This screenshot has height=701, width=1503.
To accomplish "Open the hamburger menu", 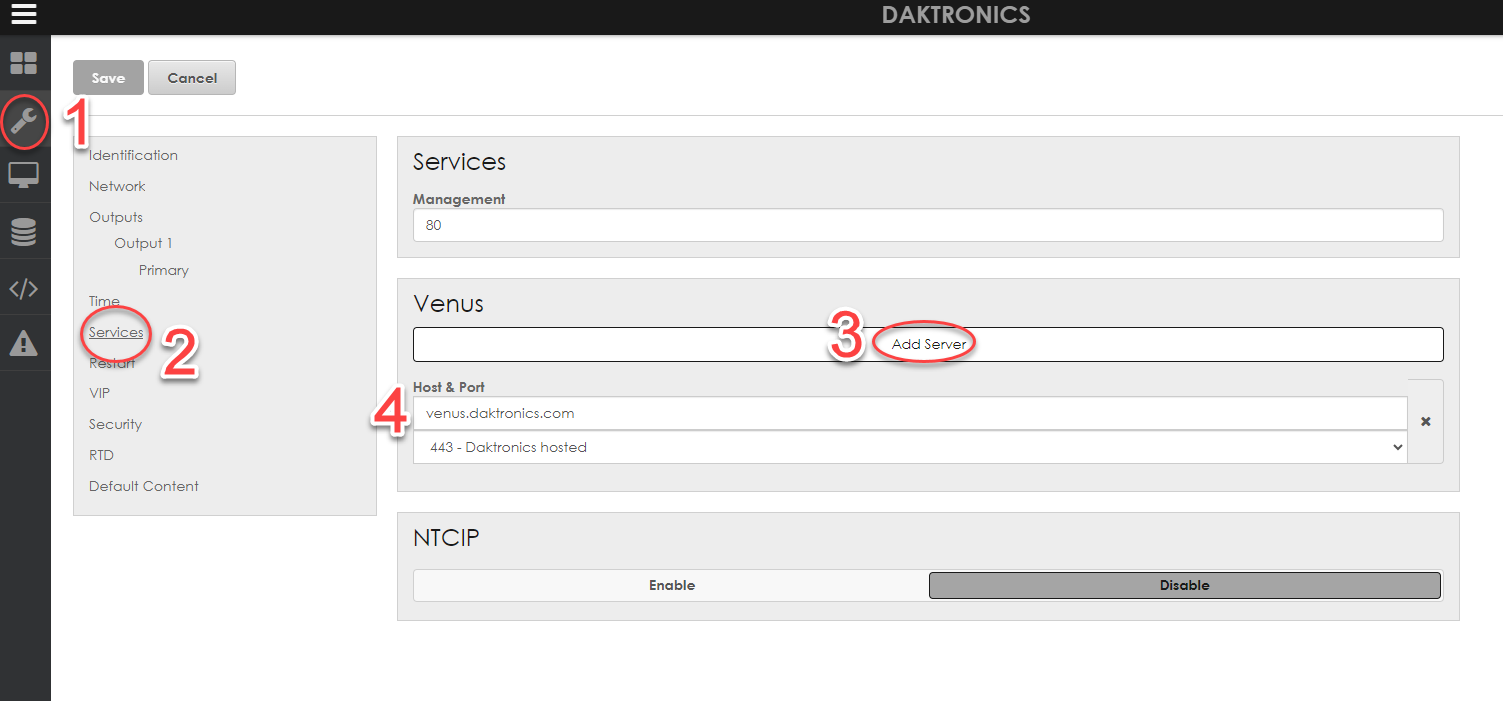I will tap(23, 15).
